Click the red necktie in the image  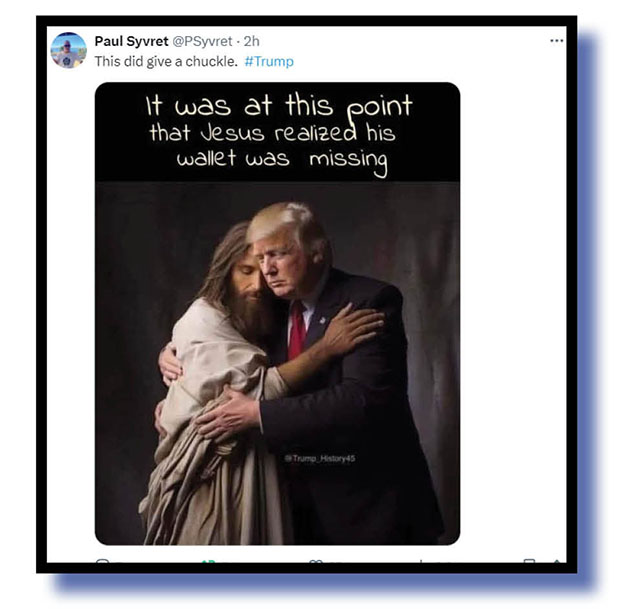[x=297, y=331]
